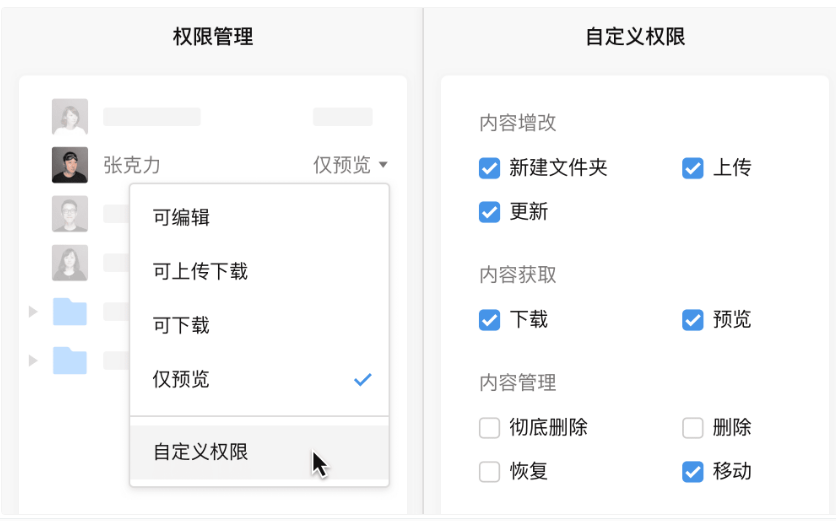Expand the first folder disclosure triangle
The width and height of the screenshot is (836, 521).
click(33, 312)
